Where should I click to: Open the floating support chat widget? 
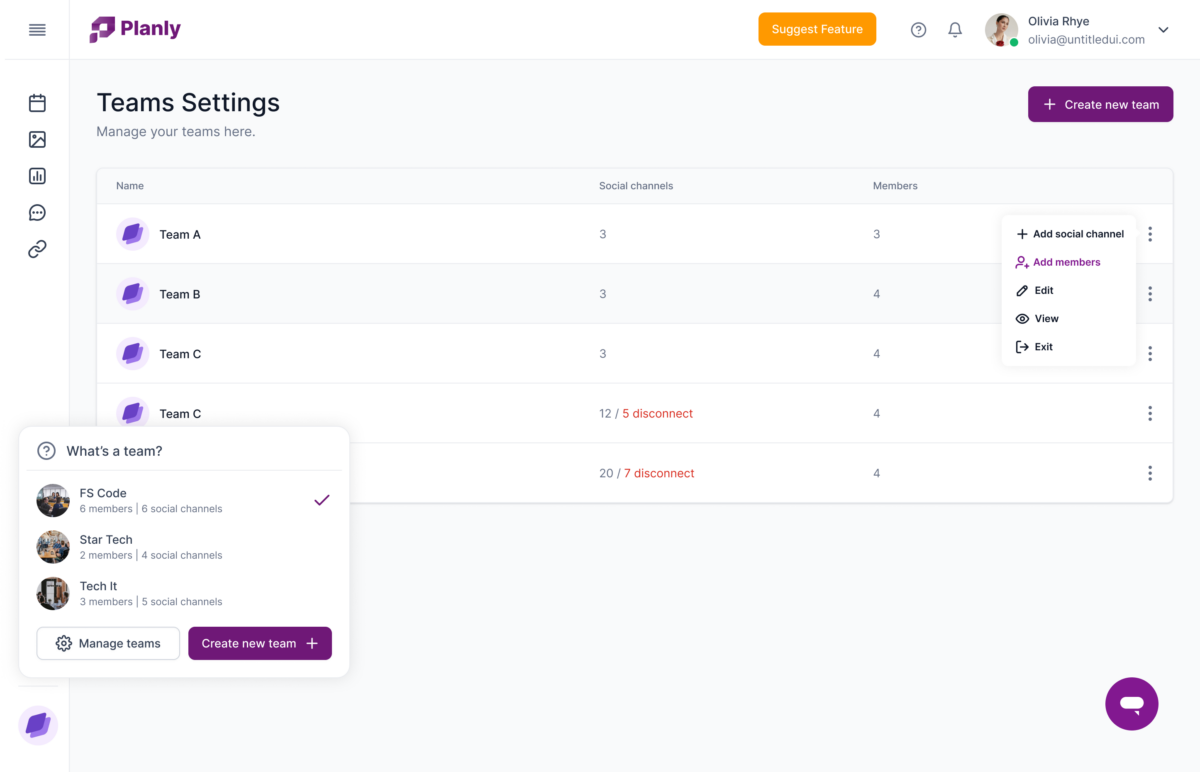point(1131,704)
